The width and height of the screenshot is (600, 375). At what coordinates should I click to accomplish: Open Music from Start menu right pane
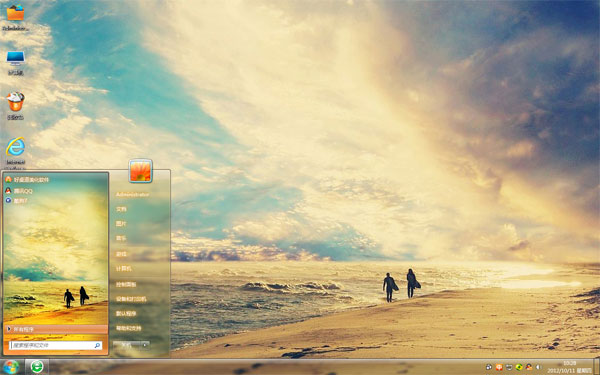(121, 238)
